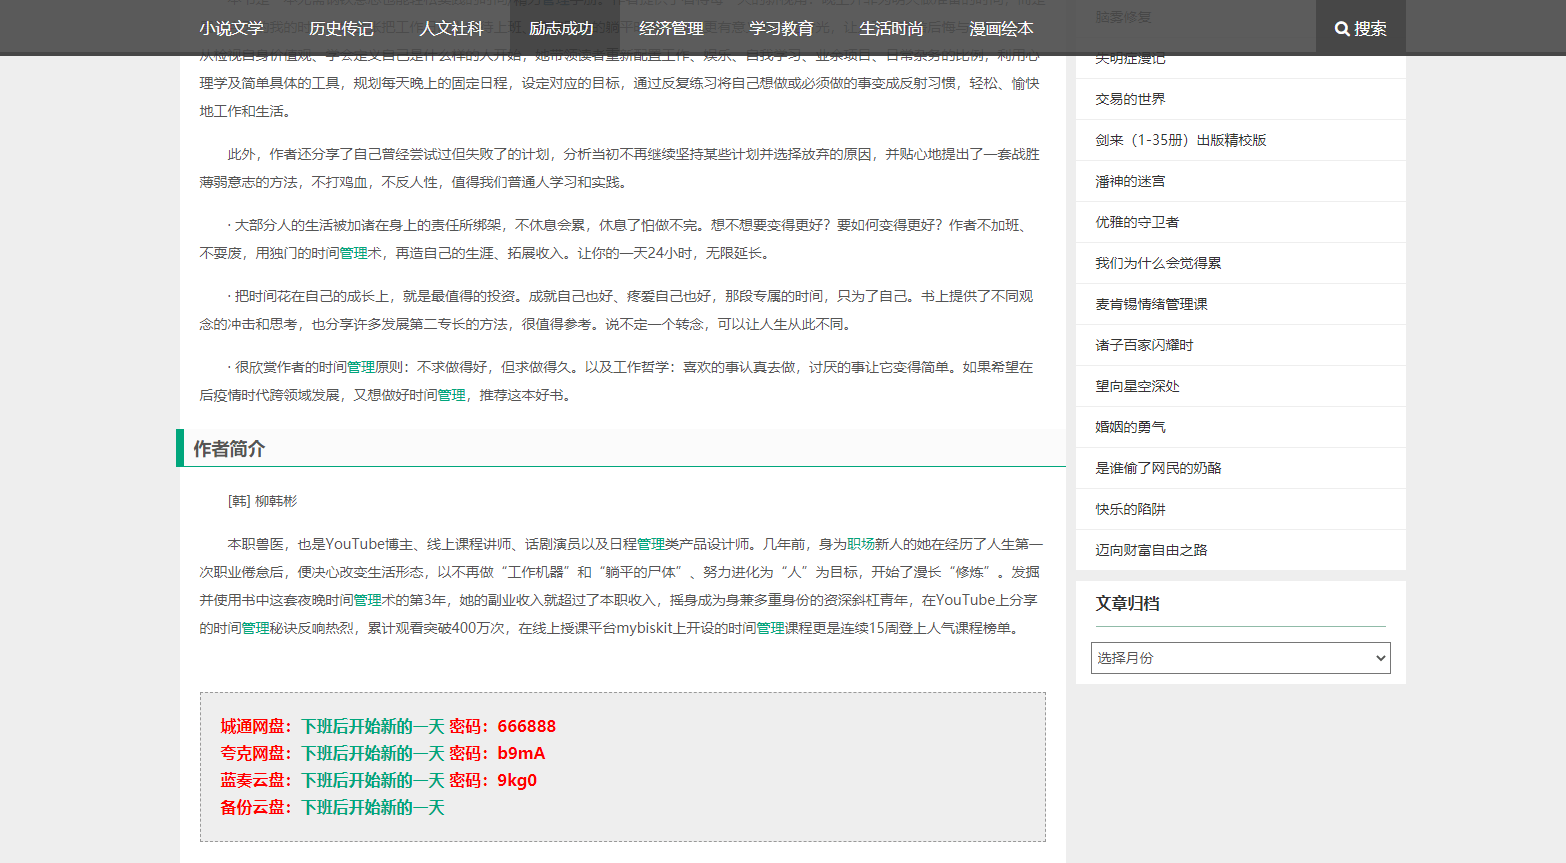This screenshot has height=863, width=1566.
Task: Open sidebar link 潘神的迷宫
Action: 1130,181
